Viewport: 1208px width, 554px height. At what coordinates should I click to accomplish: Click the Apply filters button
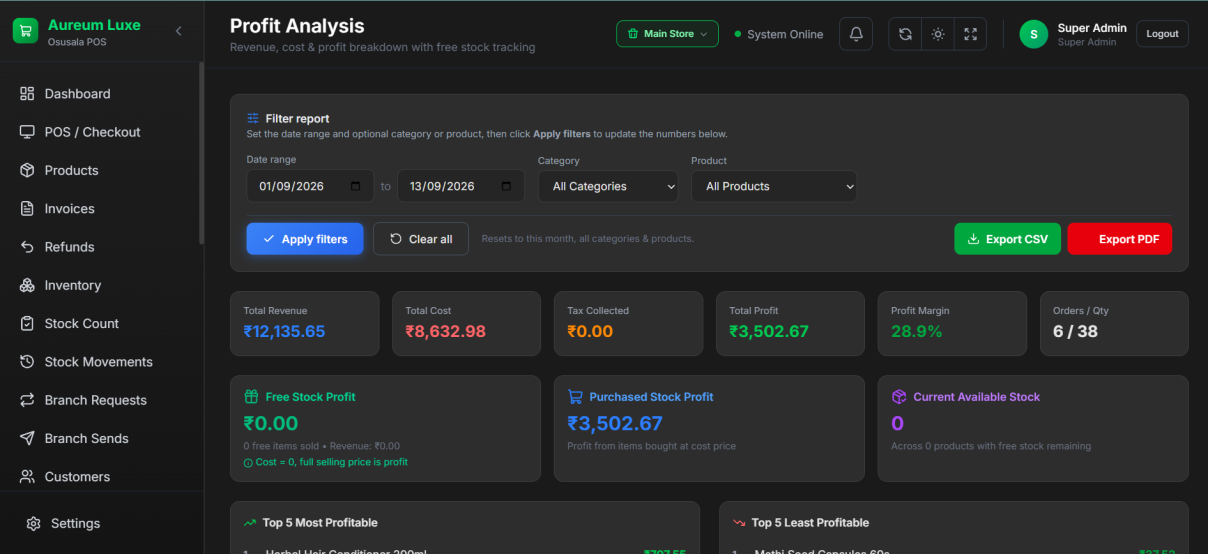[305, 239]
